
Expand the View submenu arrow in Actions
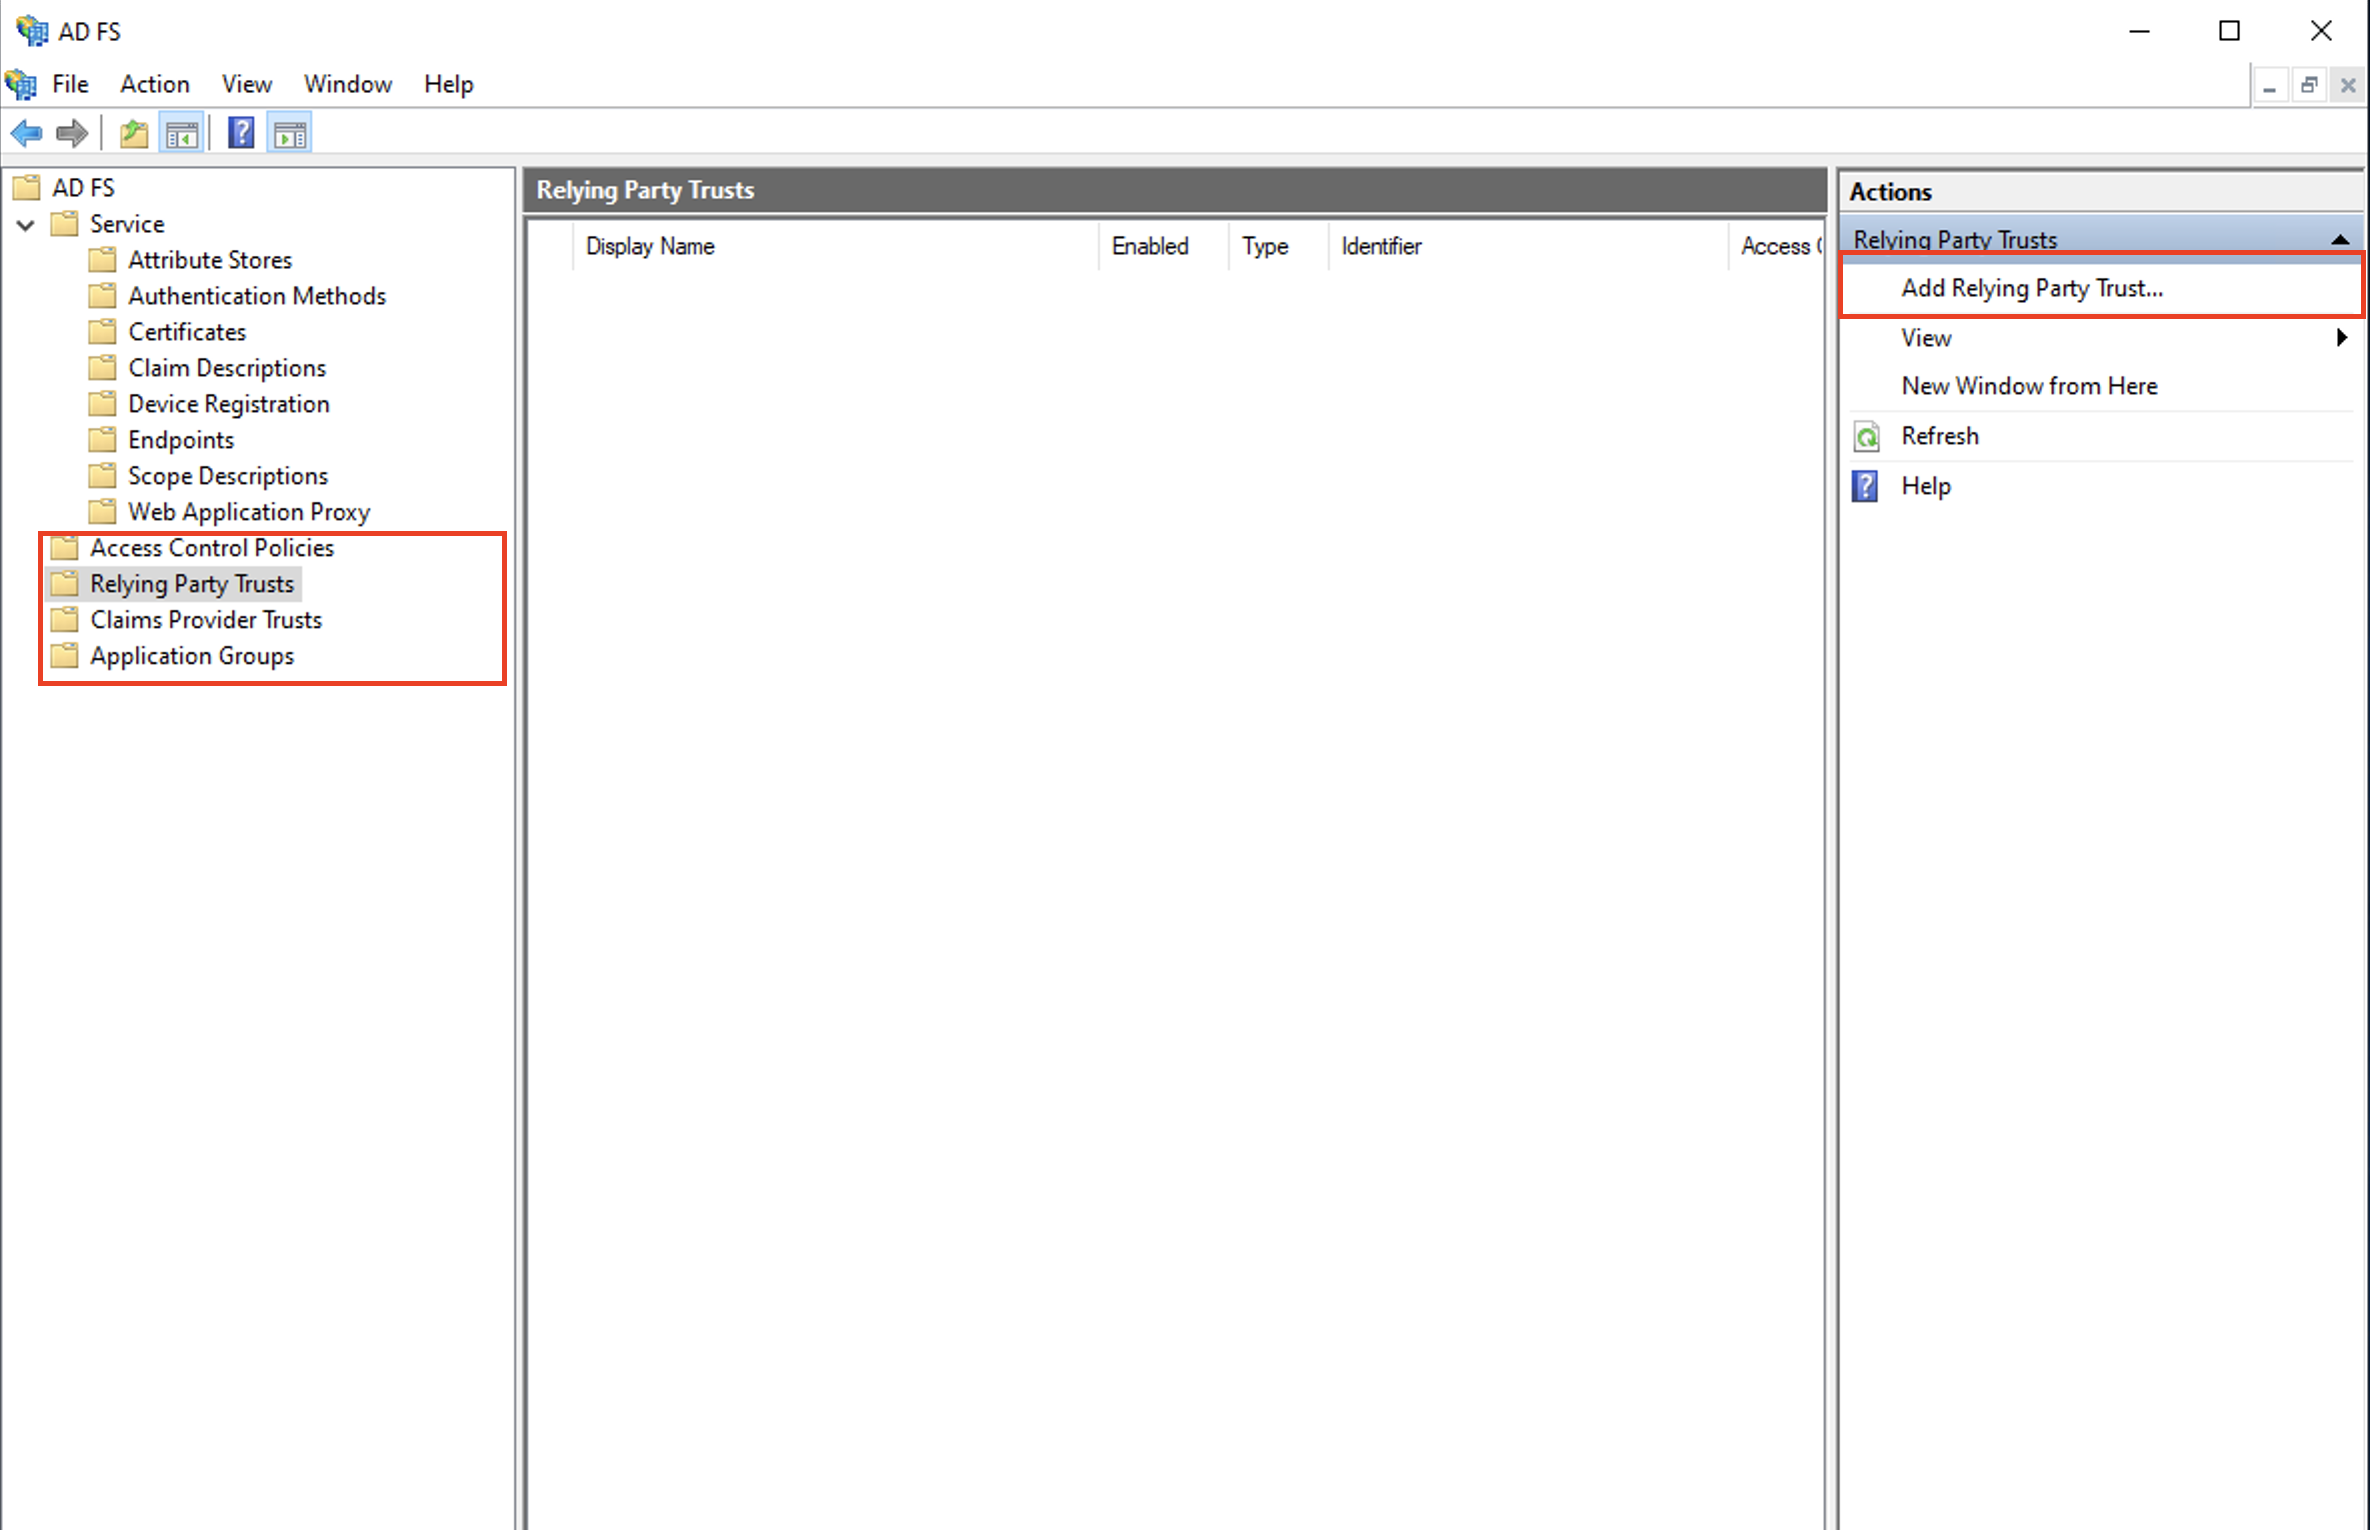pos(2341,337)
